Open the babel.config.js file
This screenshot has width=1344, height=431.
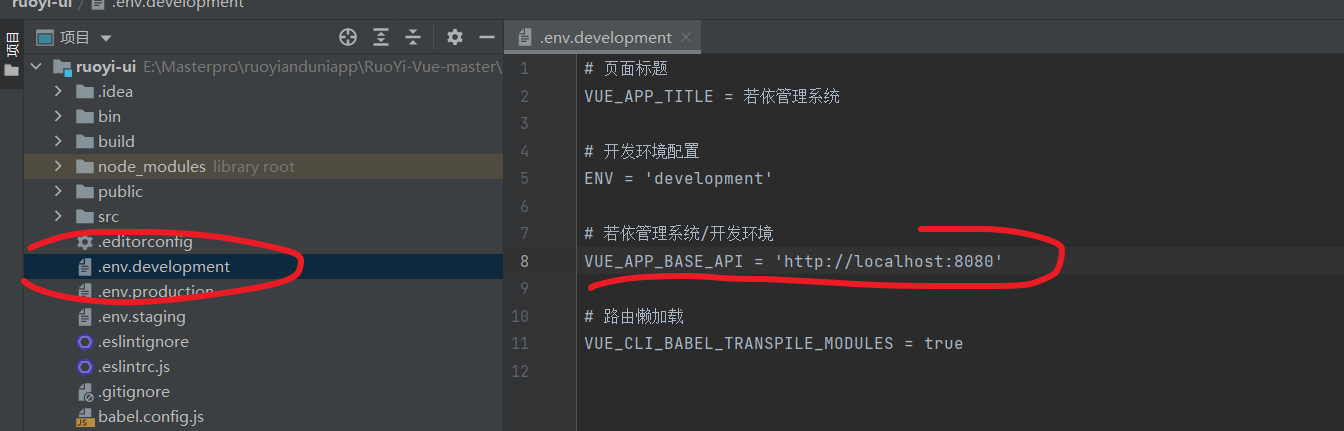pos(151,417)
